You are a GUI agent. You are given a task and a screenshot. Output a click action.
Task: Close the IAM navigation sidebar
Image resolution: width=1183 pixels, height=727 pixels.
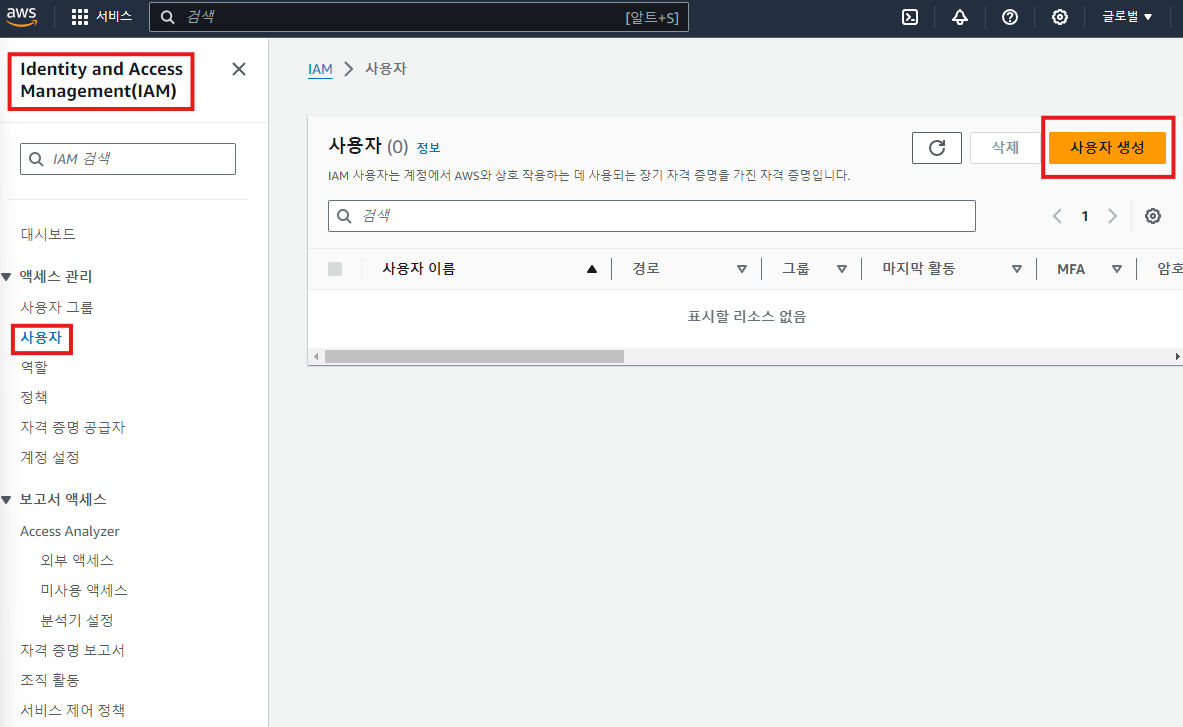point(239,69)
